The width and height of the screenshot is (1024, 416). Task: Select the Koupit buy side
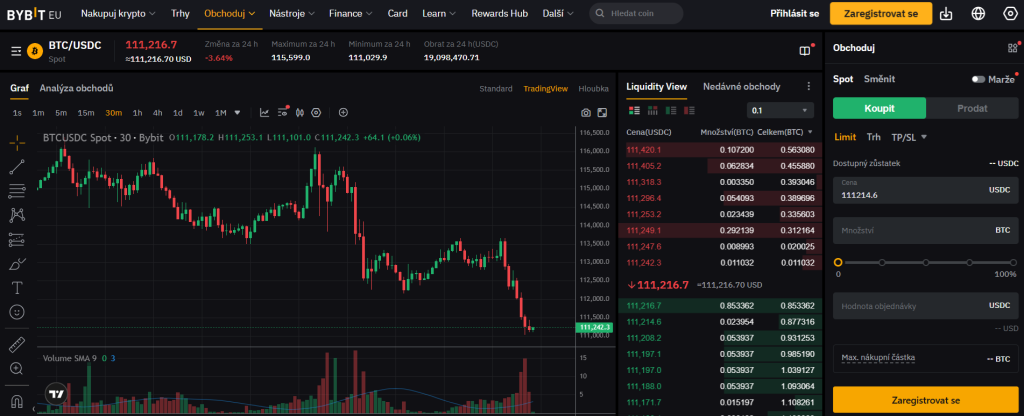pos(879,108)
